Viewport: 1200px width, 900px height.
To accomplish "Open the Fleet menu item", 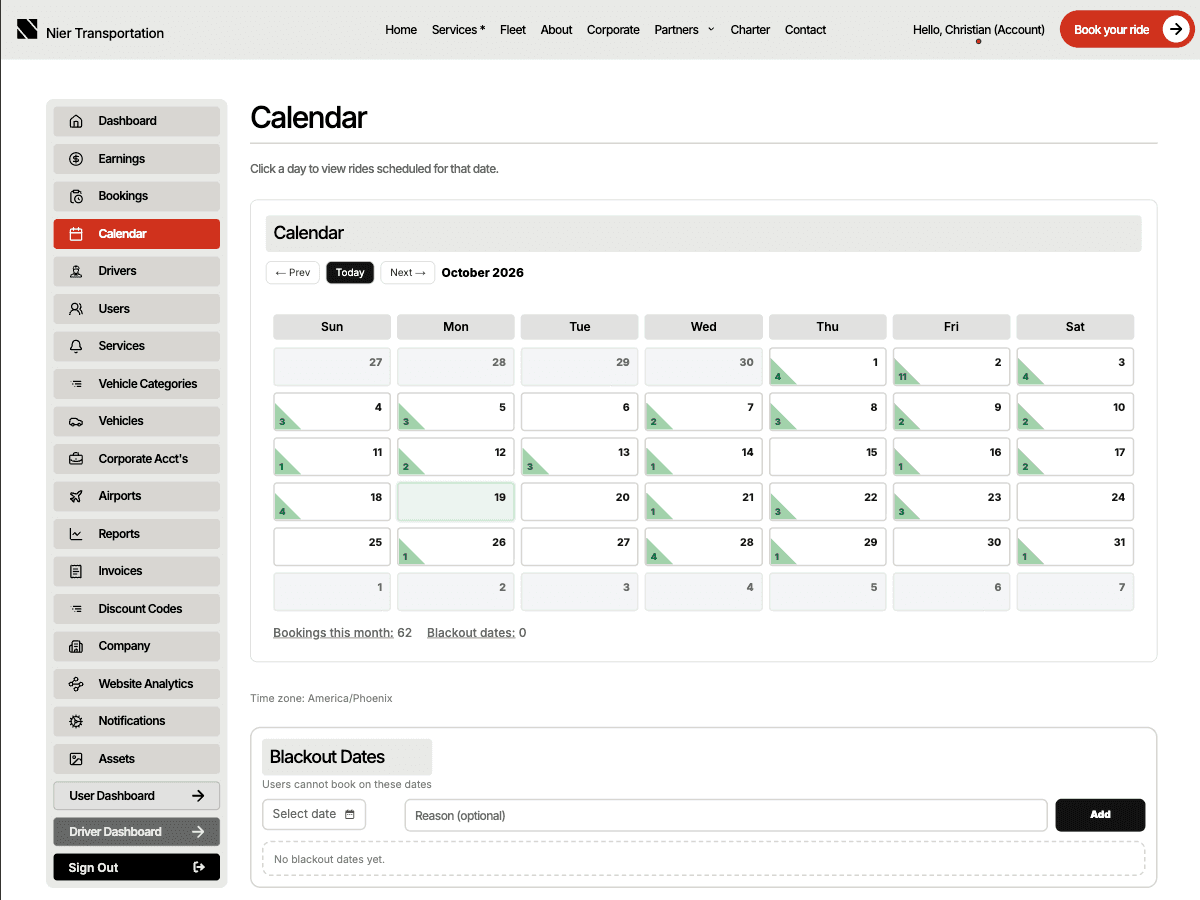I will (513, 30).
